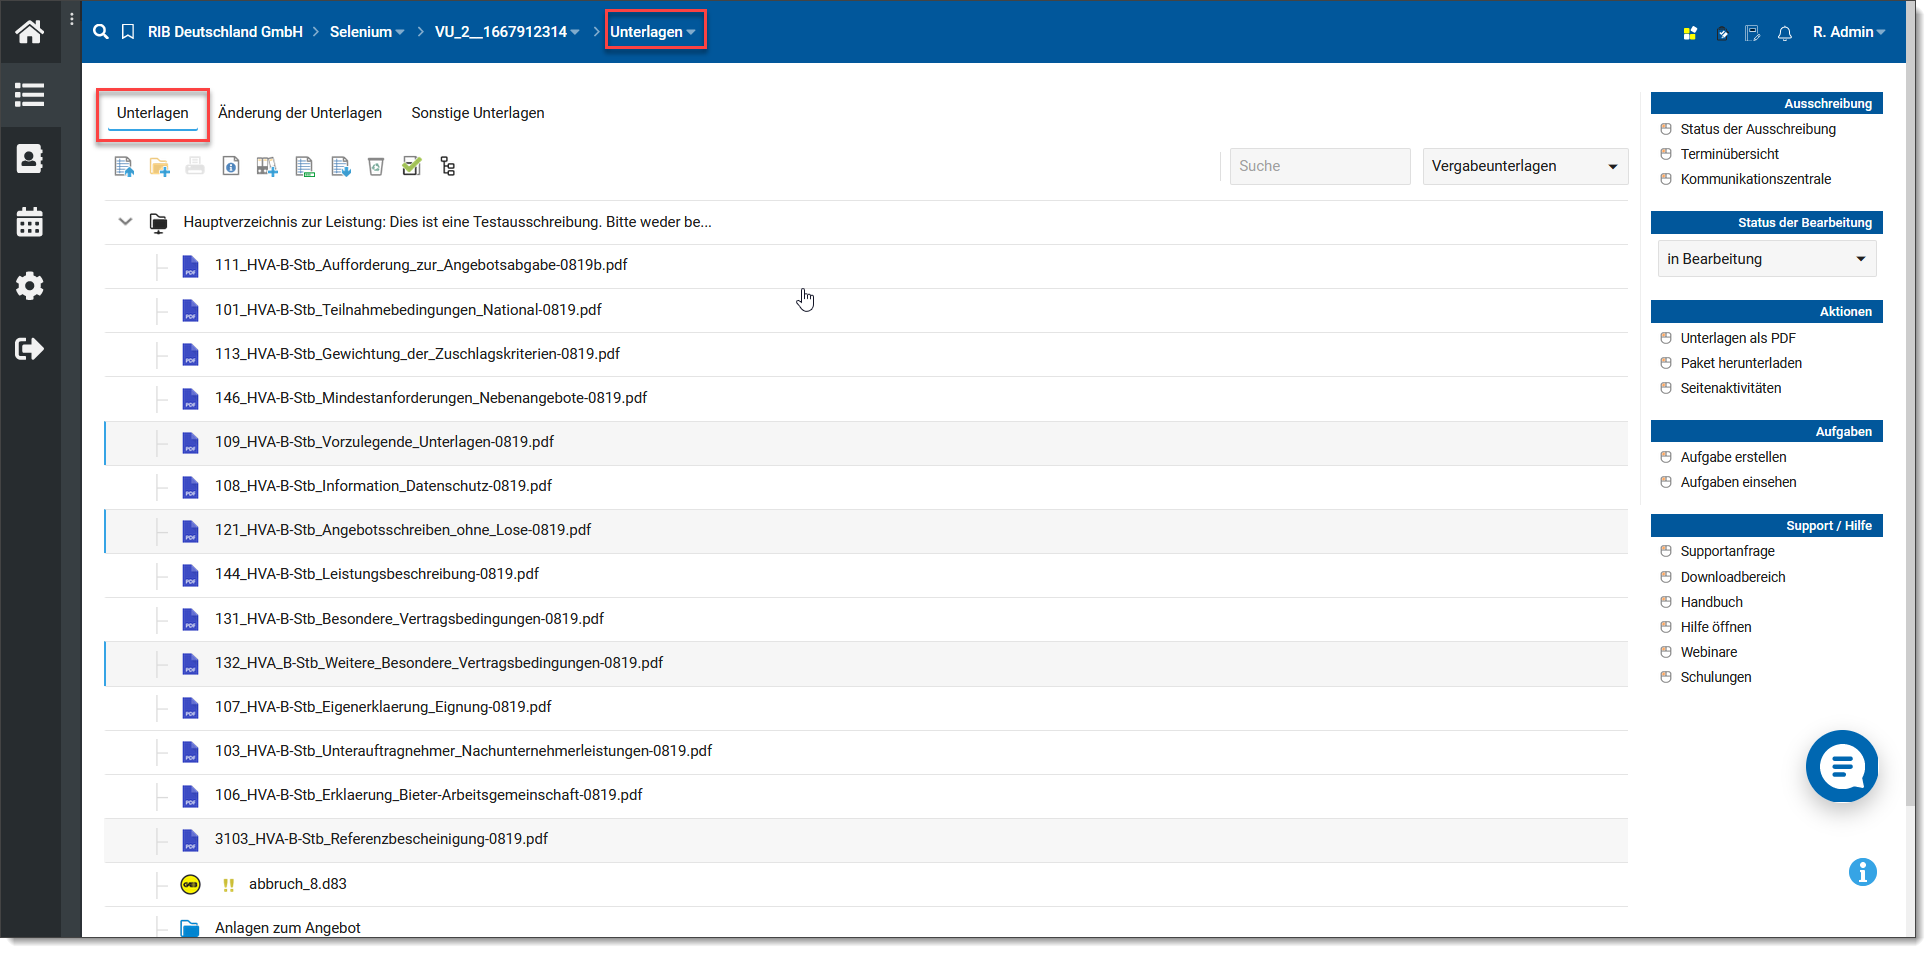This screenshot has width=1931, height=953.
Task: Open the Terminübersicht link
Action: coord(1729,154)
